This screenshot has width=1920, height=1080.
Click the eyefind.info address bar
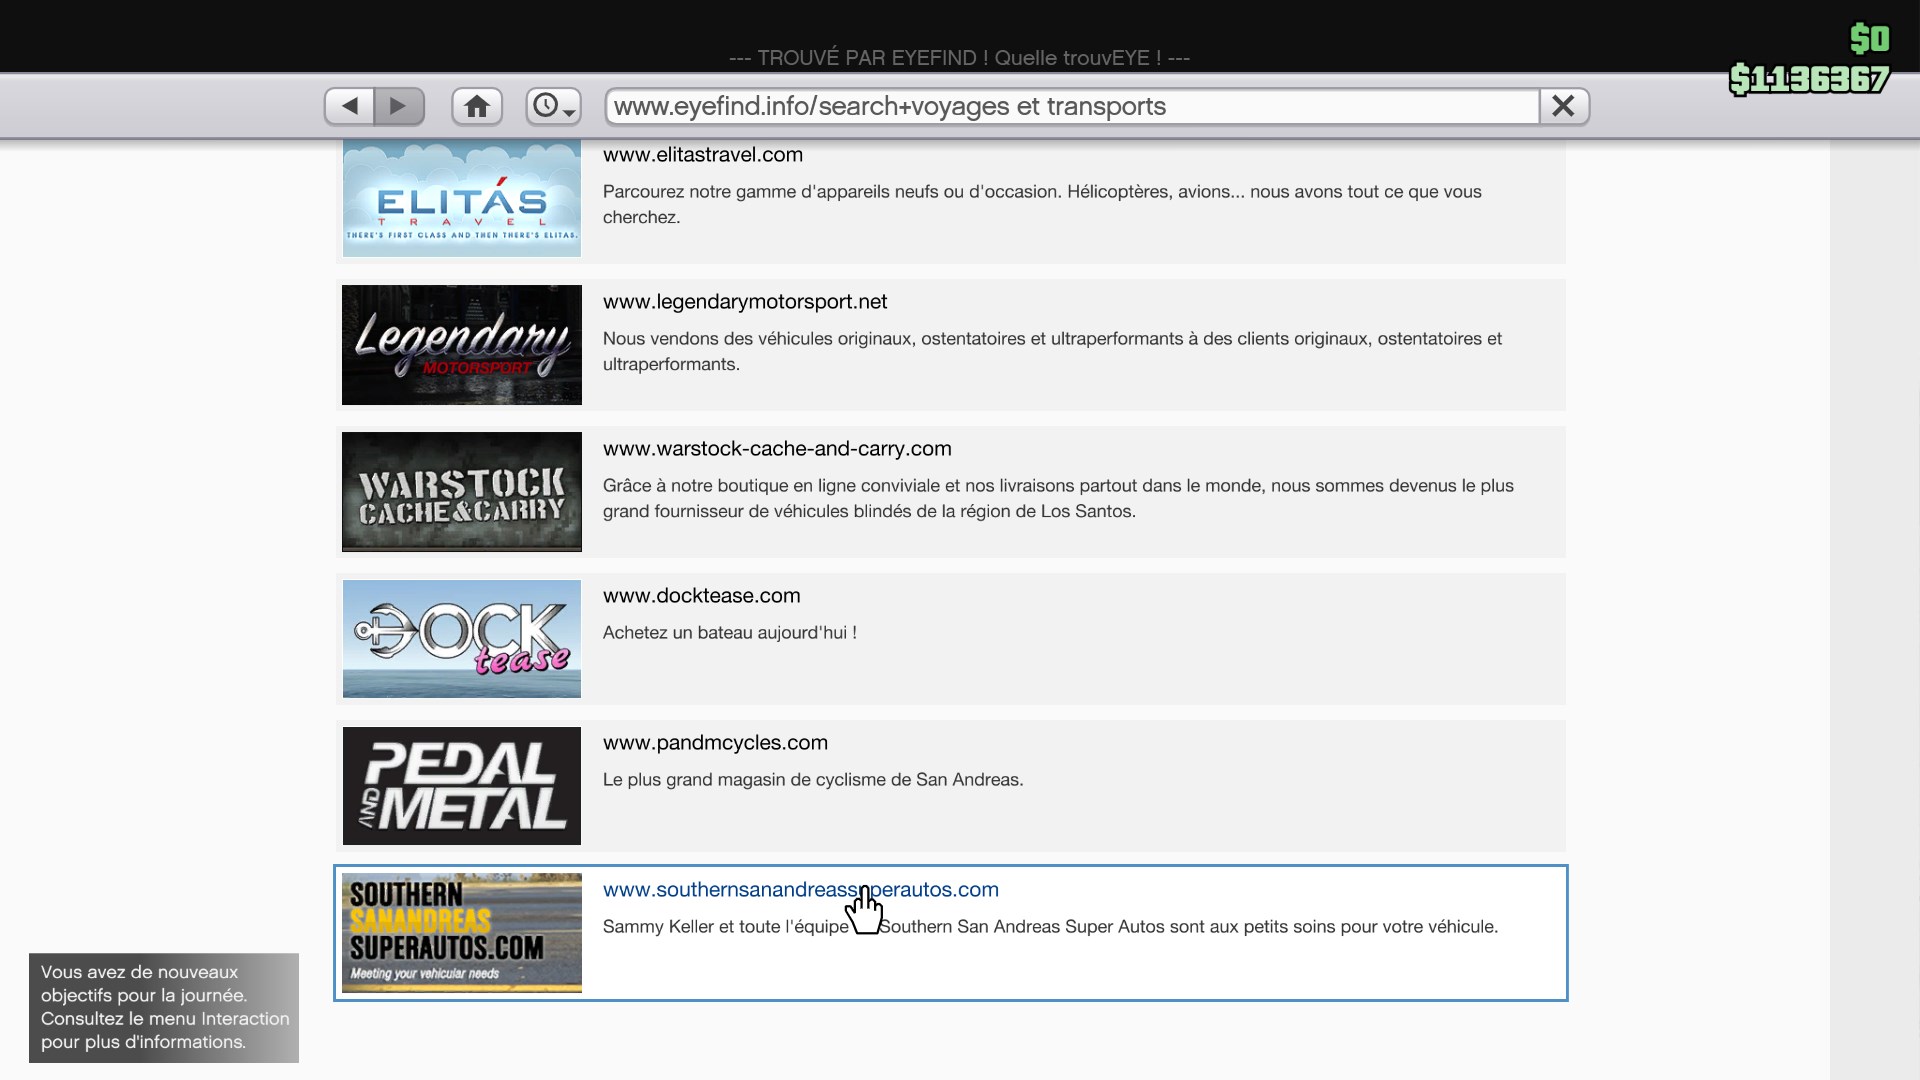click(1070, 106)
